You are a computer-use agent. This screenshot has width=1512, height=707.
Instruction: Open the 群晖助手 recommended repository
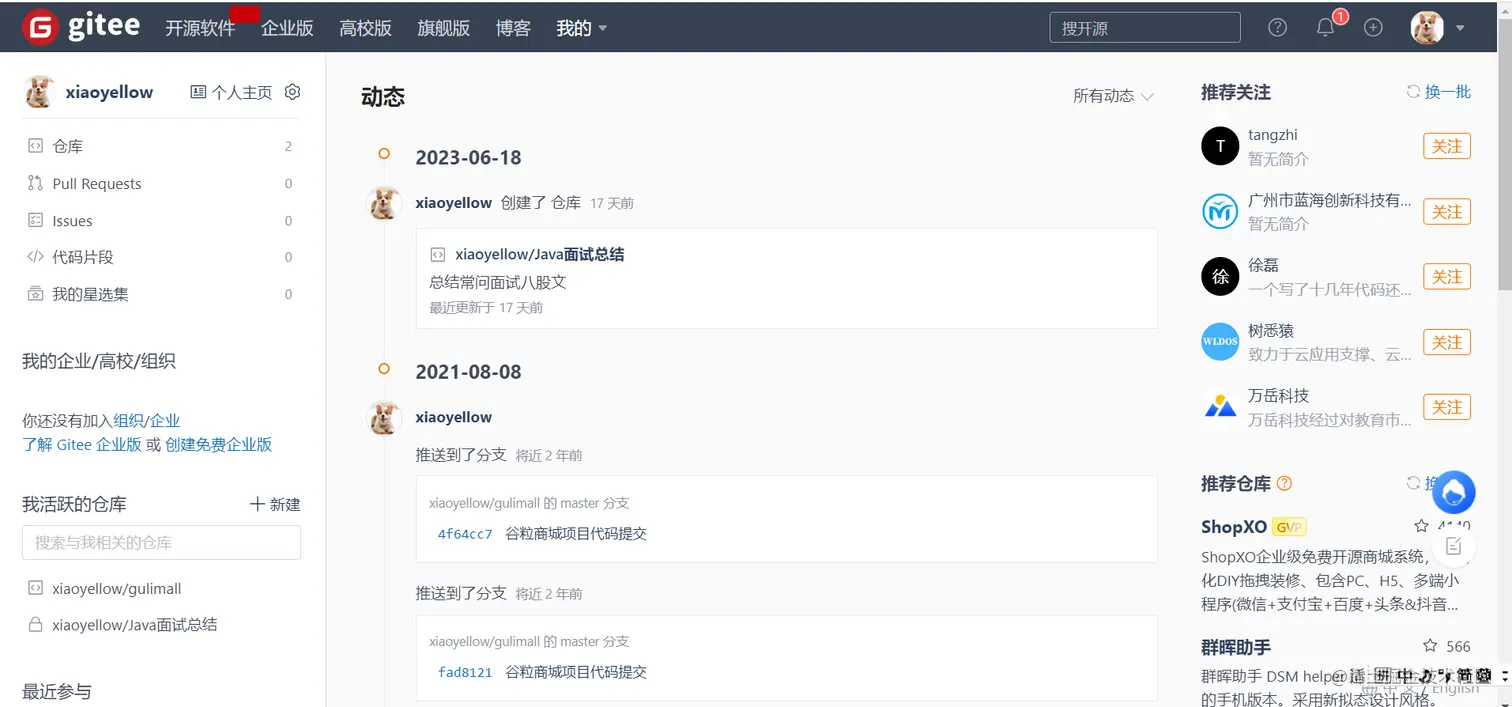pyautogui.click(x=1236, y=647)
